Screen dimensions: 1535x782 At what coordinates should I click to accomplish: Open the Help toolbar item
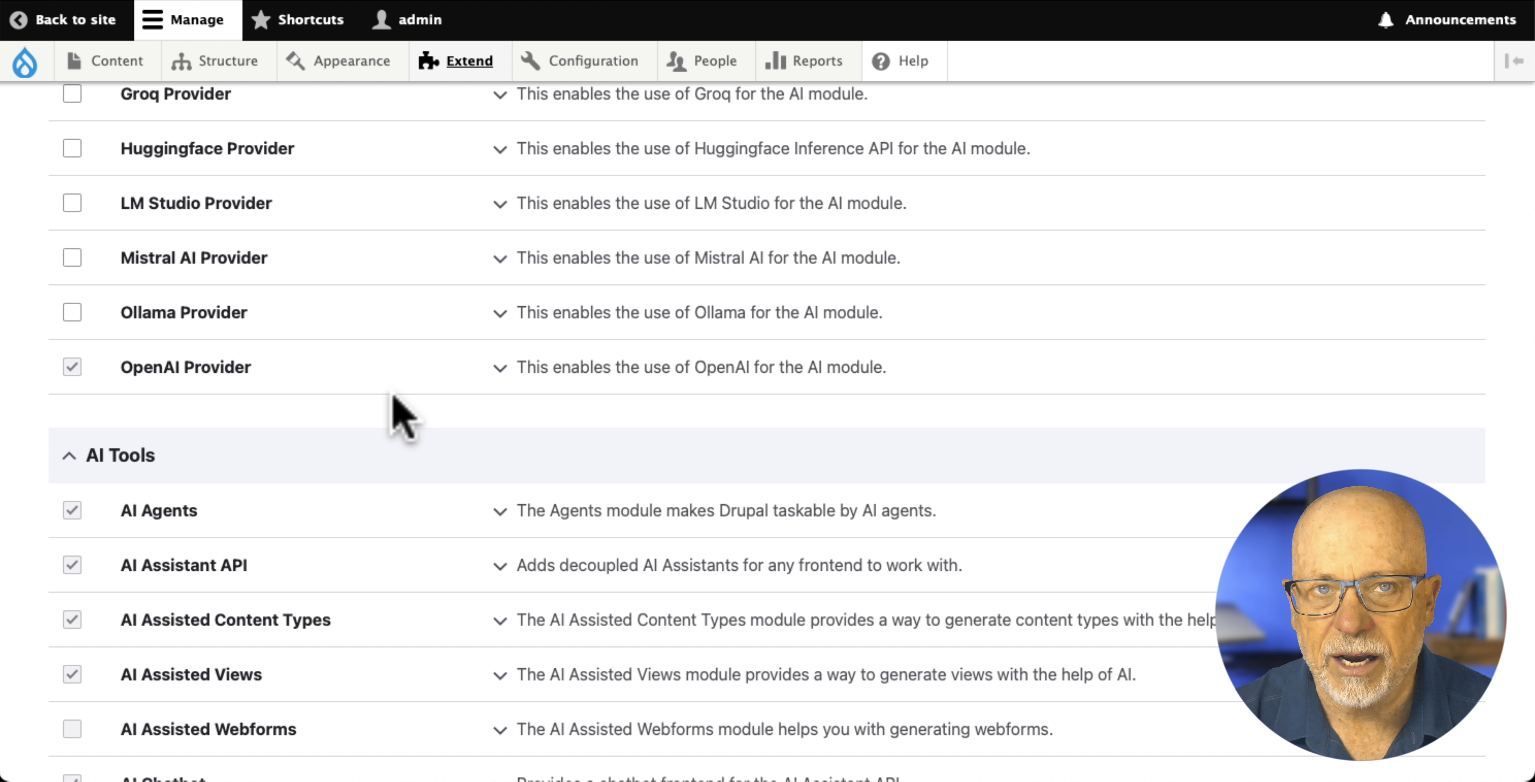[x=900, y=61]
